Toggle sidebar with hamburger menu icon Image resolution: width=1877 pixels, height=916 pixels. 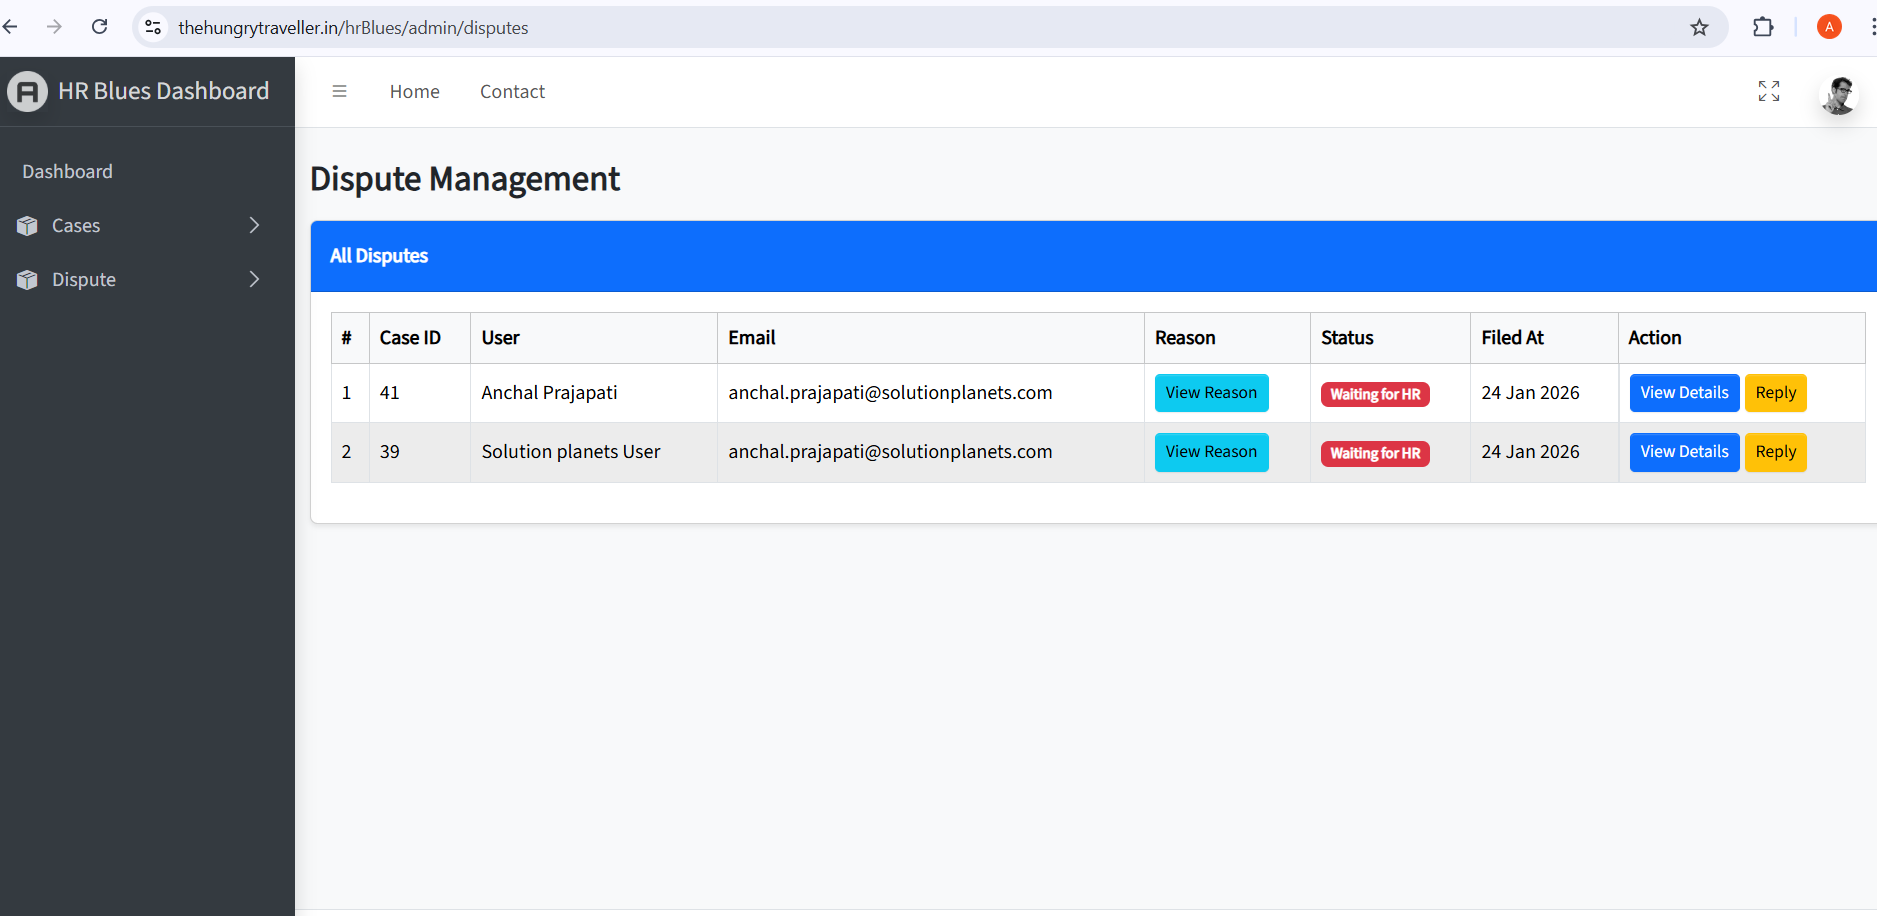click(x=339, y=91)
